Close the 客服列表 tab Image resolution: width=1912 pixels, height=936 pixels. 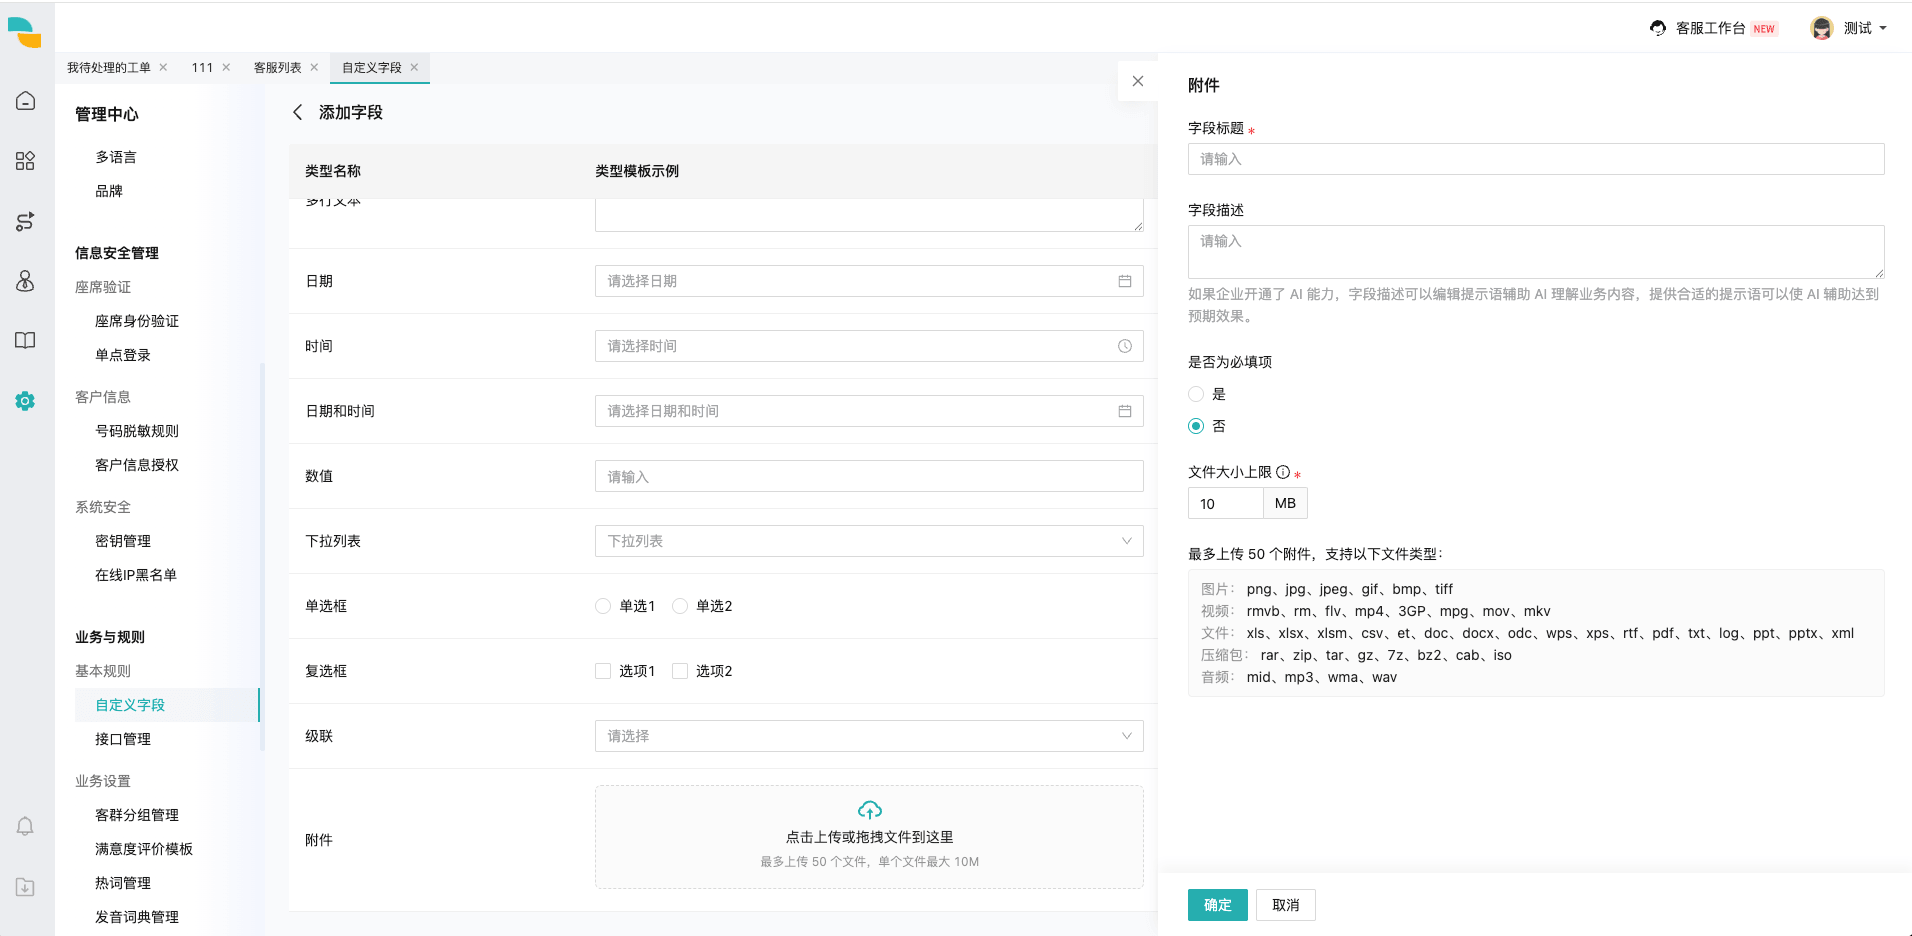coord(314,67)
